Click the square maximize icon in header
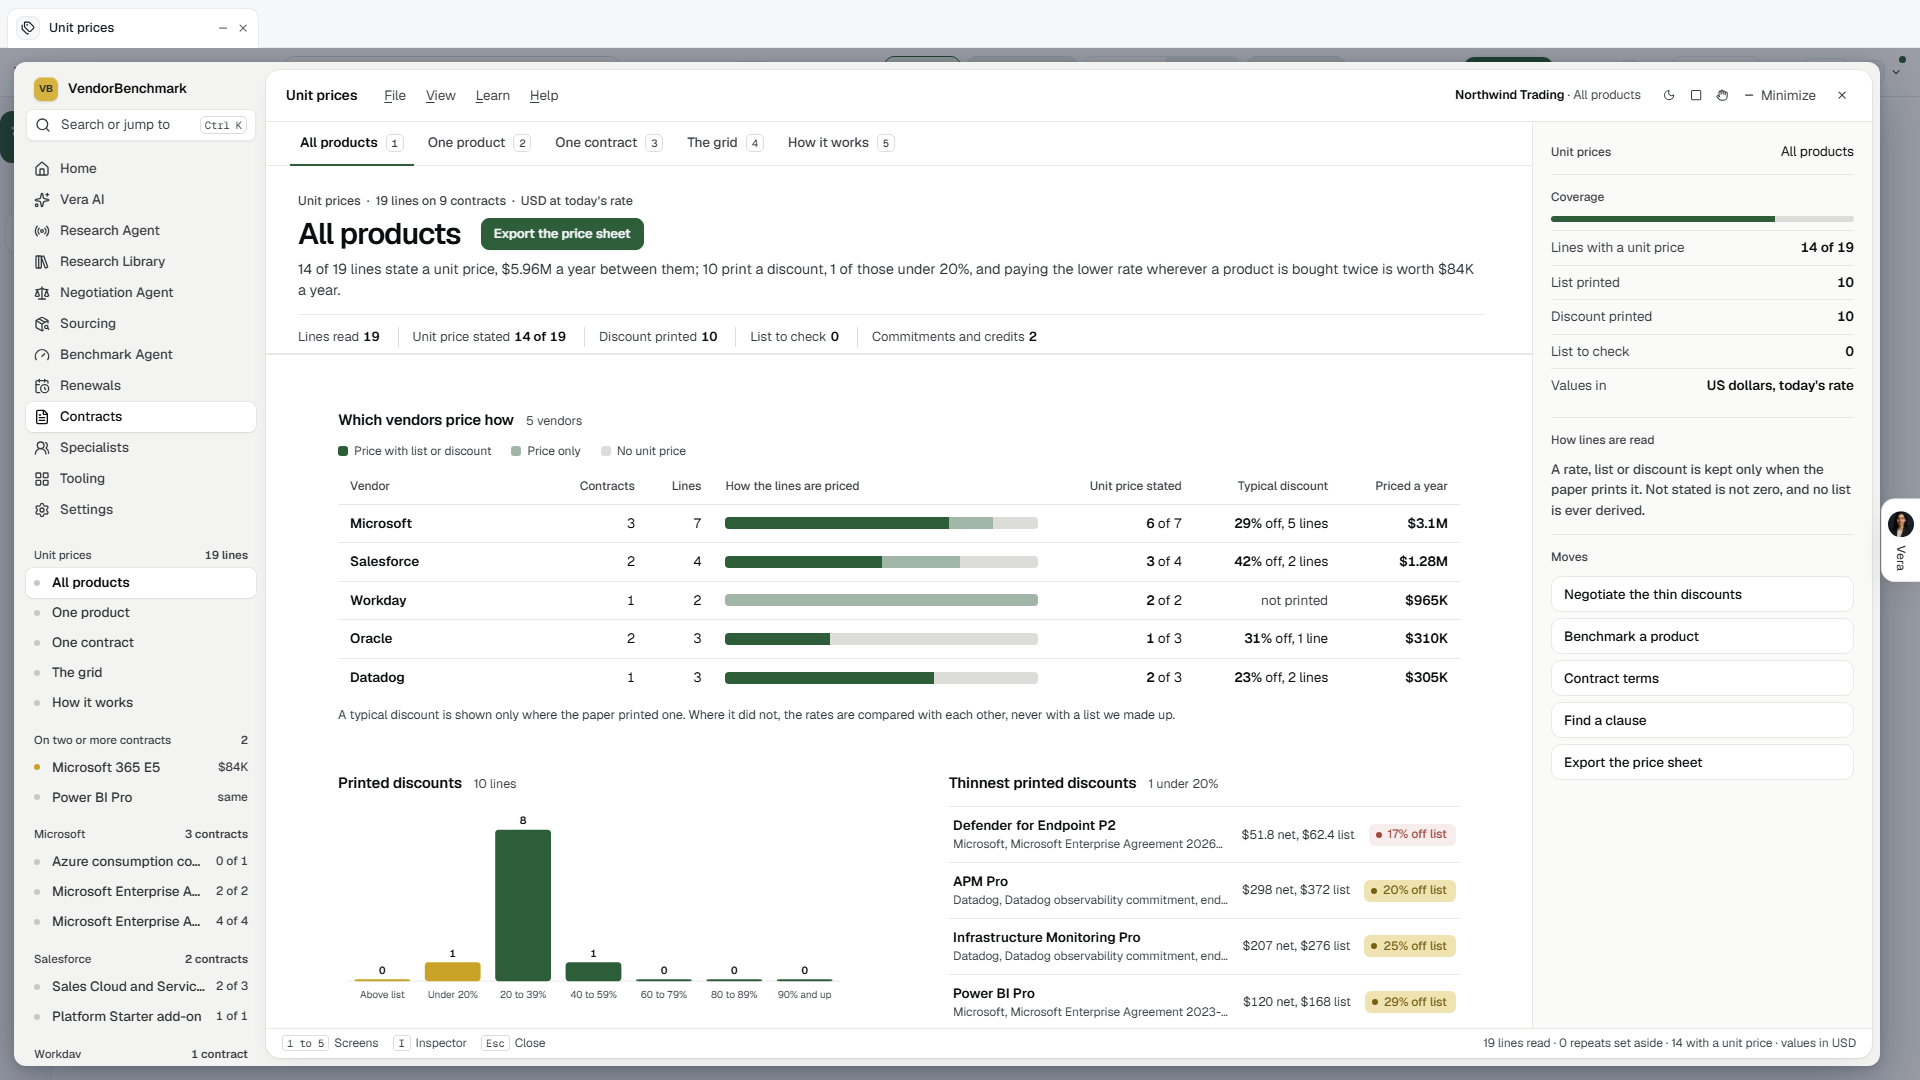 coord(1696,96)
